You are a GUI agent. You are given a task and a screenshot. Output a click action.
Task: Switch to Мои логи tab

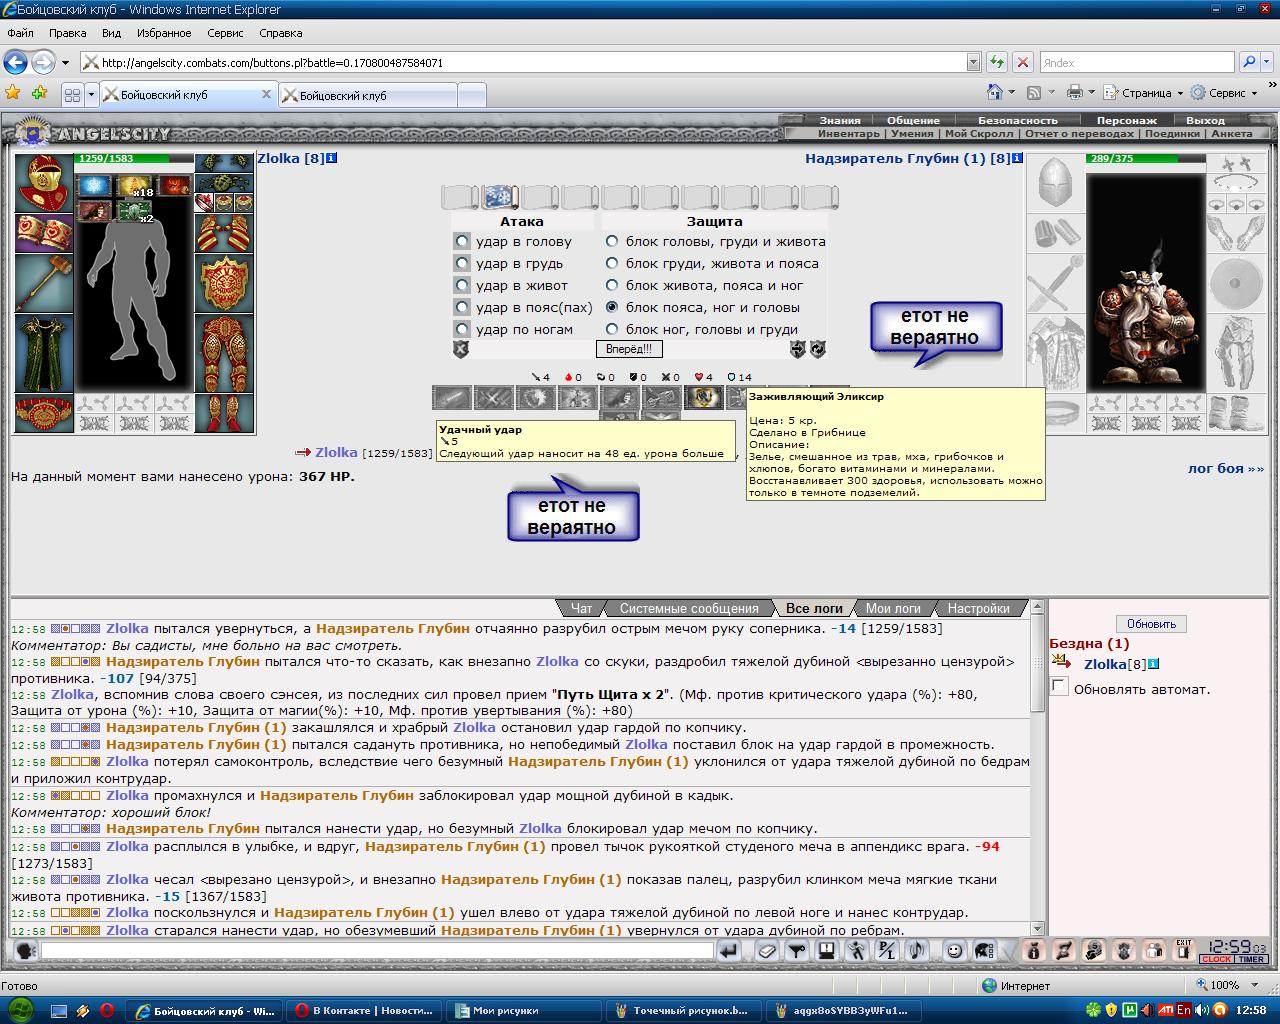[893, 608]
